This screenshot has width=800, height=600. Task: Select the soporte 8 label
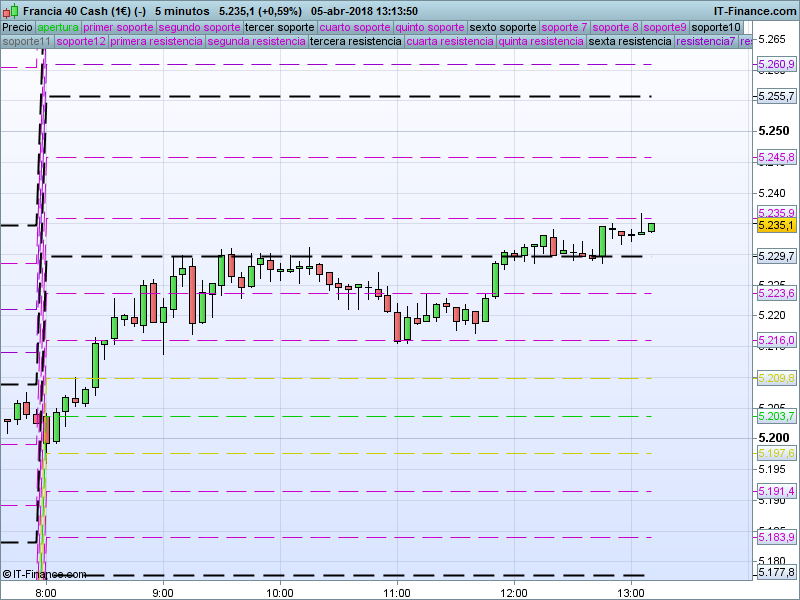615,28
